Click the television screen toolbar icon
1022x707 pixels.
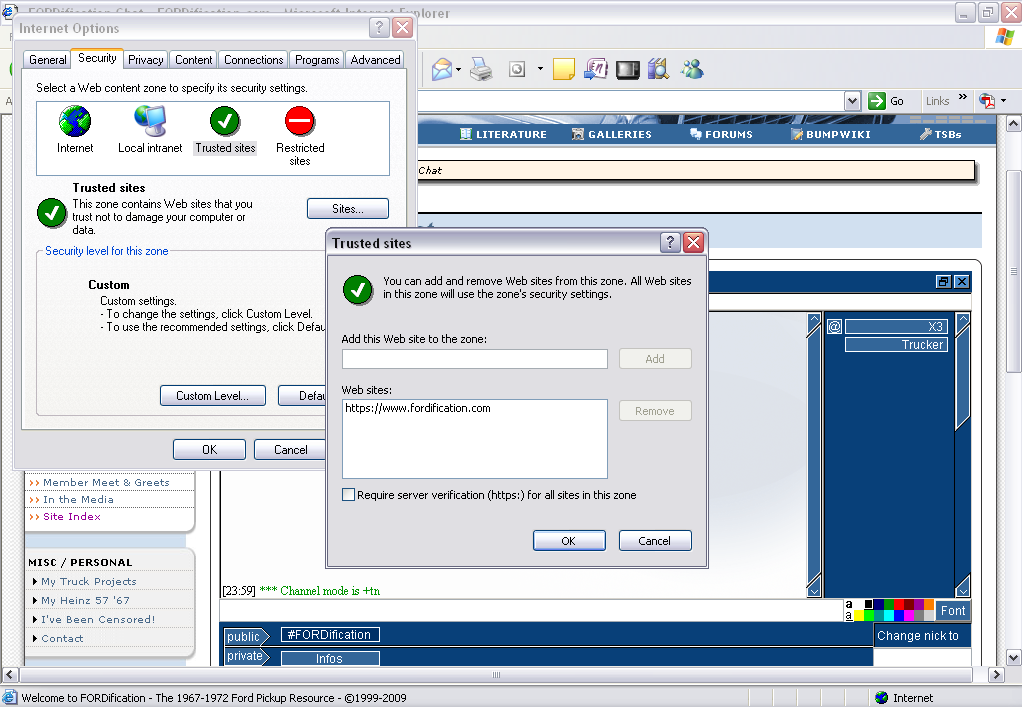[628, 70]
